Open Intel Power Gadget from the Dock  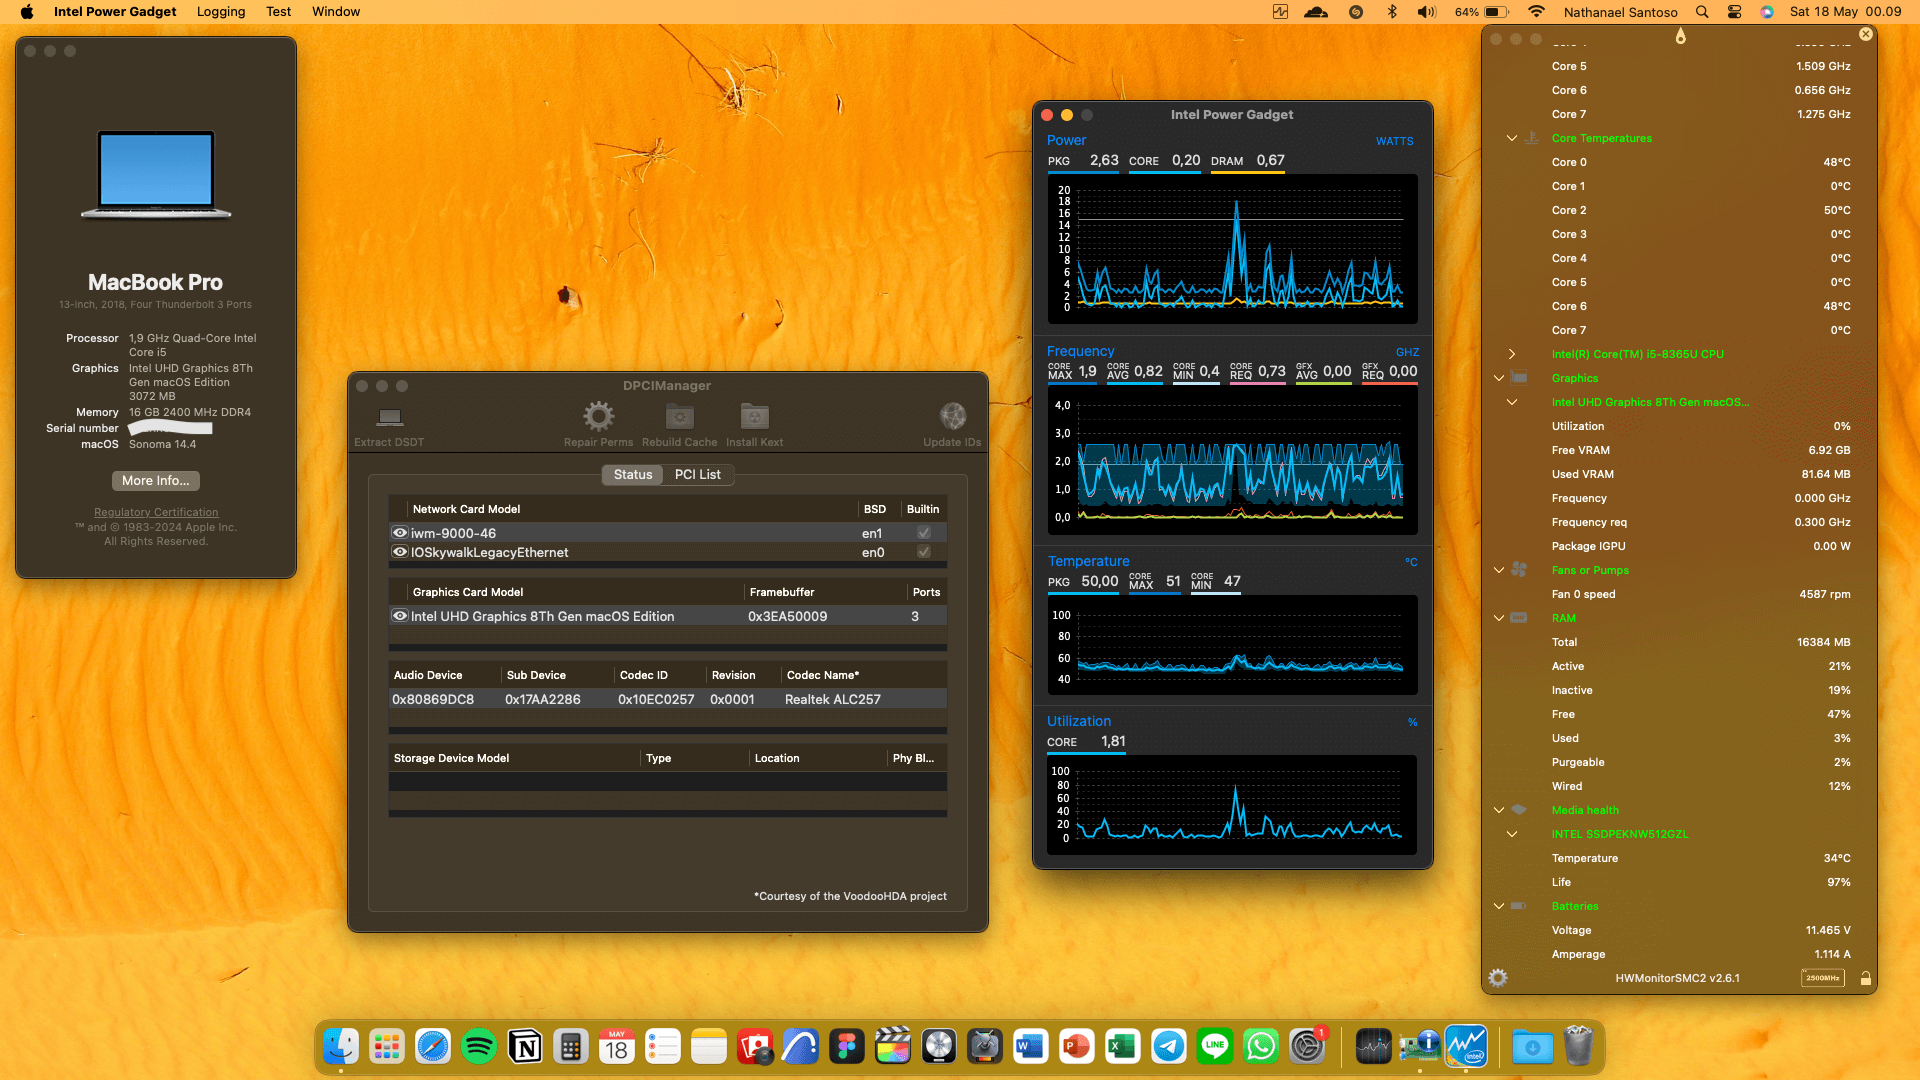[1467, 1046]
